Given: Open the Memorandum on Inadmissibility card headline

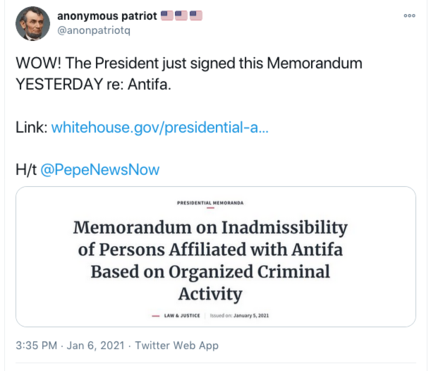Looking at the screenshot, I should click(210, 260).
